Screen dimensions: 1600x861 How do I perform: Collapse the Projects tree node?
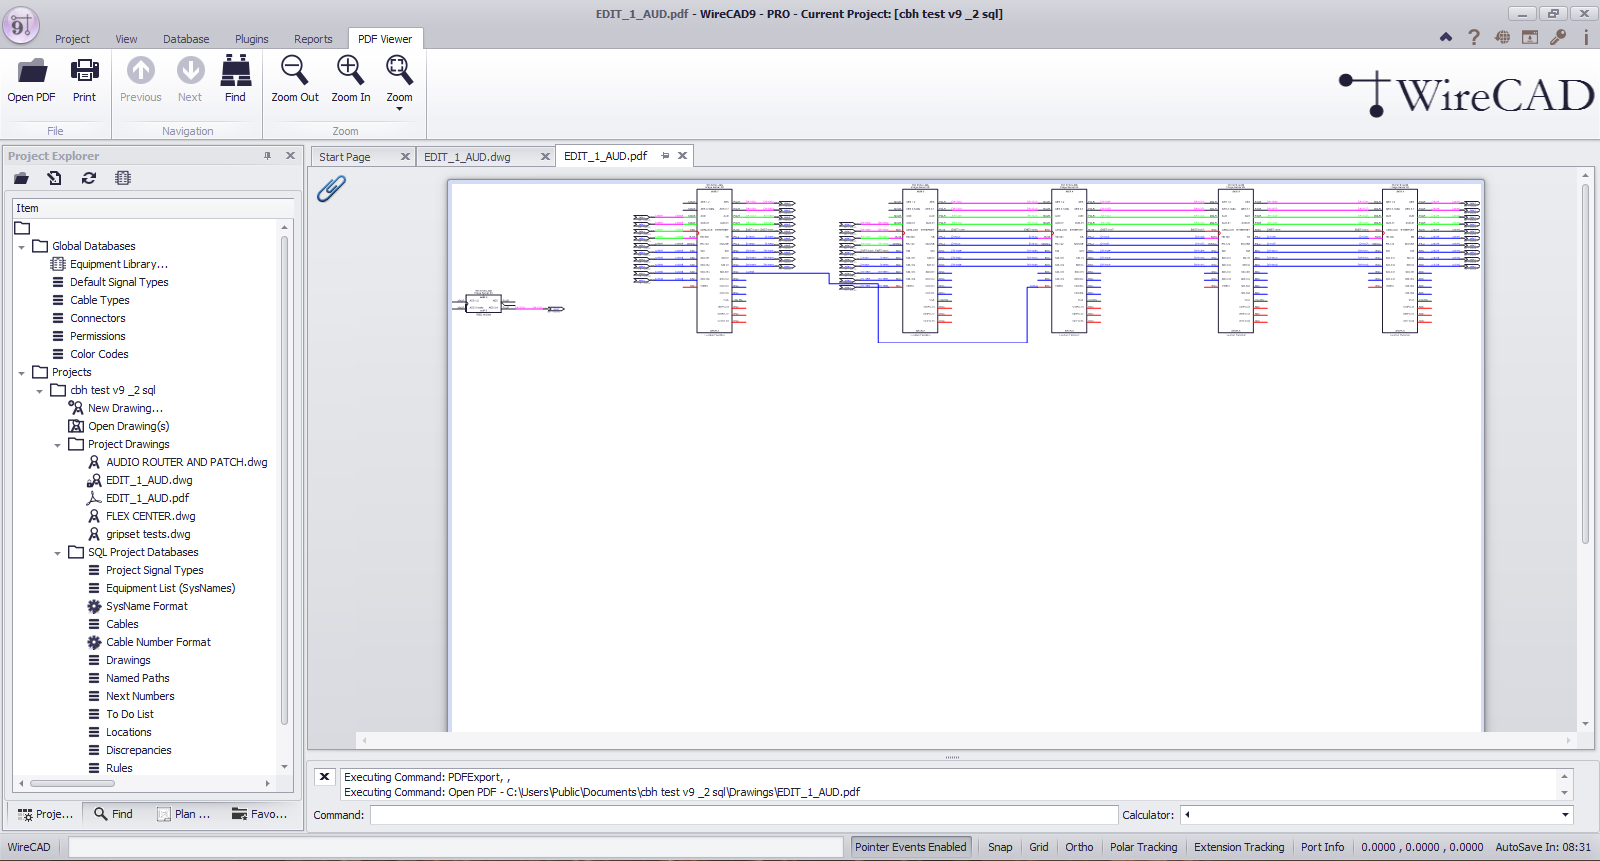22,373
